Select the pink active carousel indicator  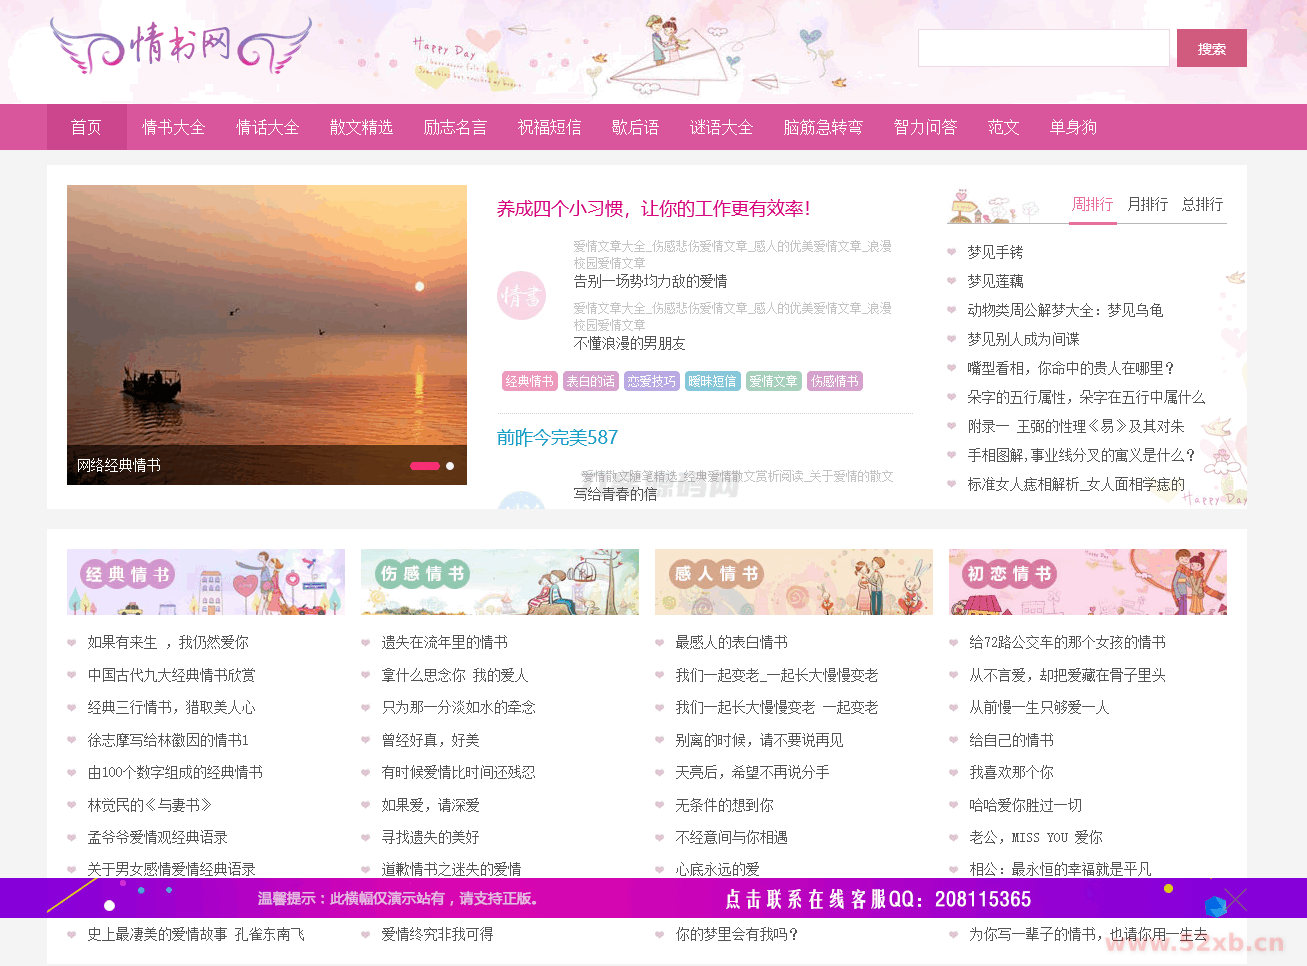[425, 466]
